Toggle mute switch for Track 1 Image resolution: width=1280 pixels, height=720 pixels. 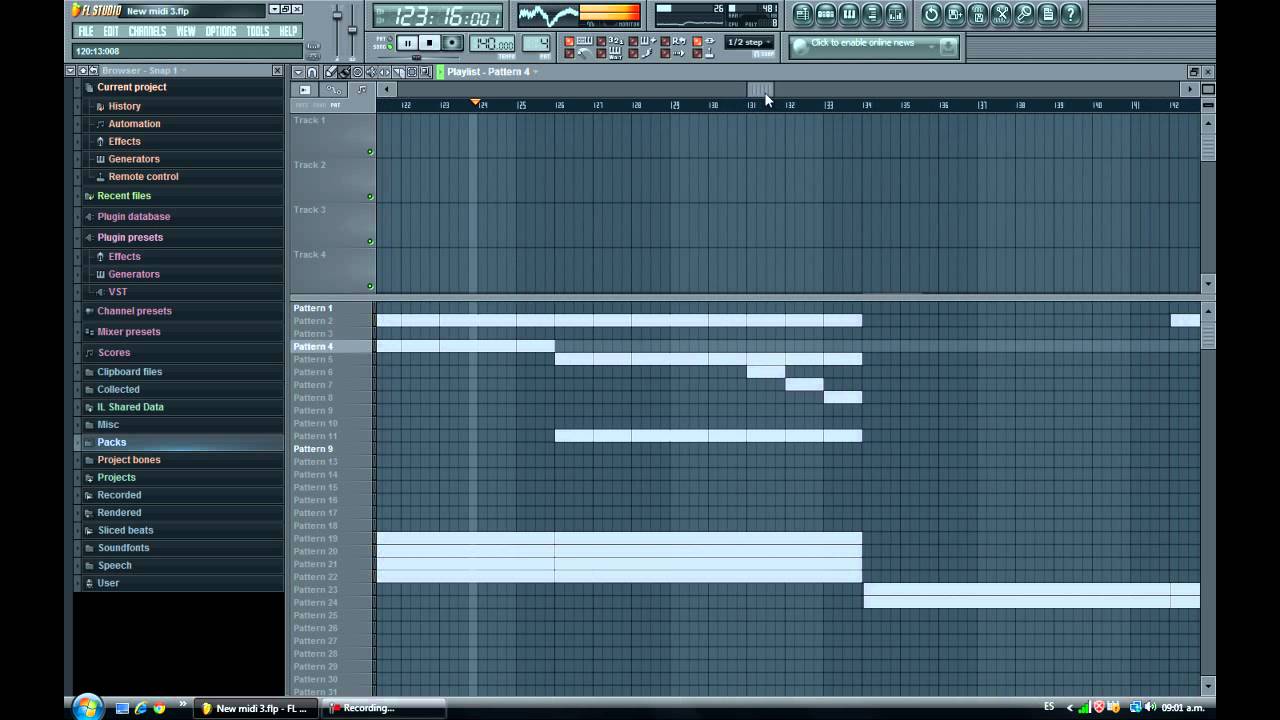(x=370, y=152)
